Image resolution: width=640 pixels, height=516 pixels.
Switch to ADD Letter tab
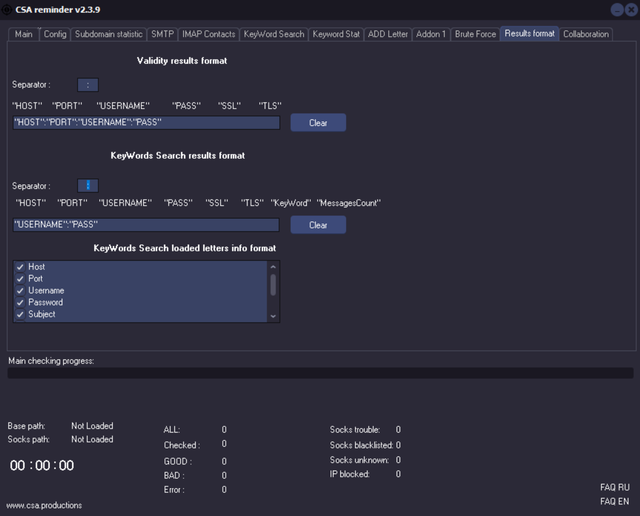388,34
